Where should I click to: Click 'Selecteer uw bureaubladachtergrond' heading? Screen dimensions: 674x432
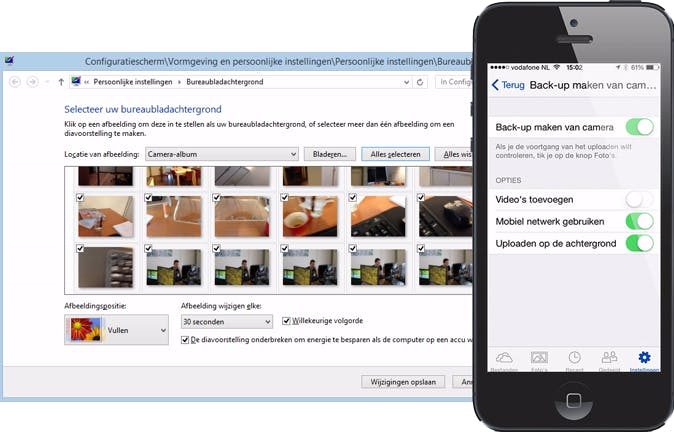coord(143,109)
